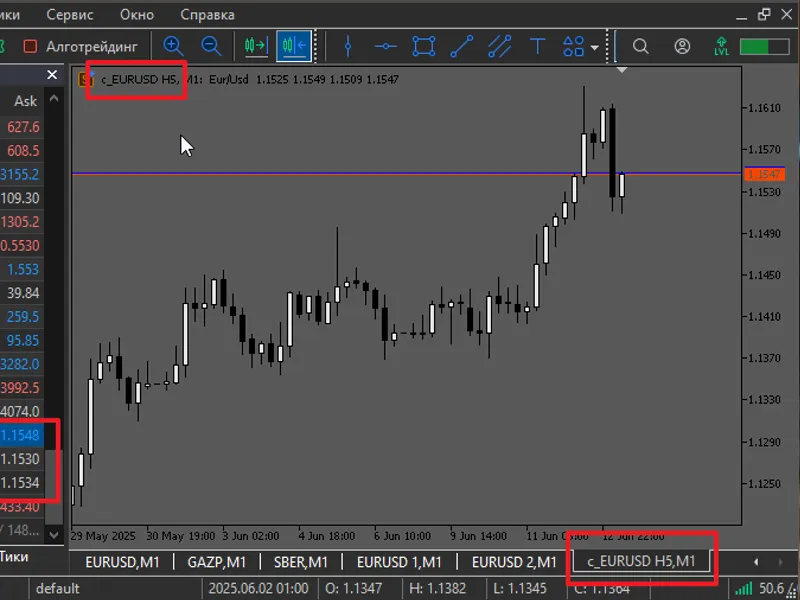Switch to the GAZP,M1 chart tab
800x600 pixels.
click(217, 562)
